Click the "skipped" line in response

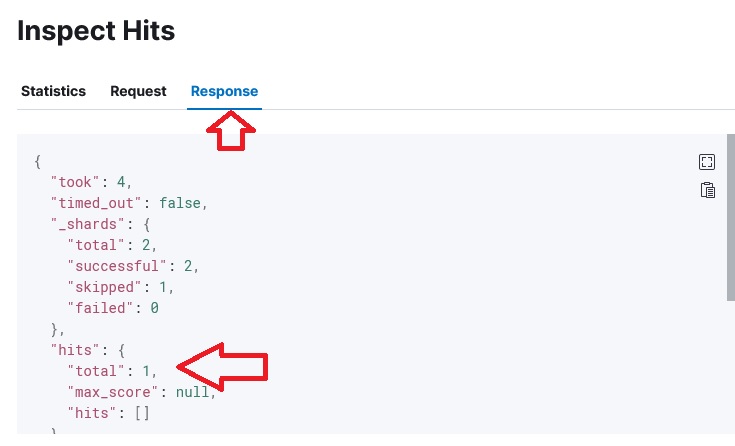tap(120, 287)
